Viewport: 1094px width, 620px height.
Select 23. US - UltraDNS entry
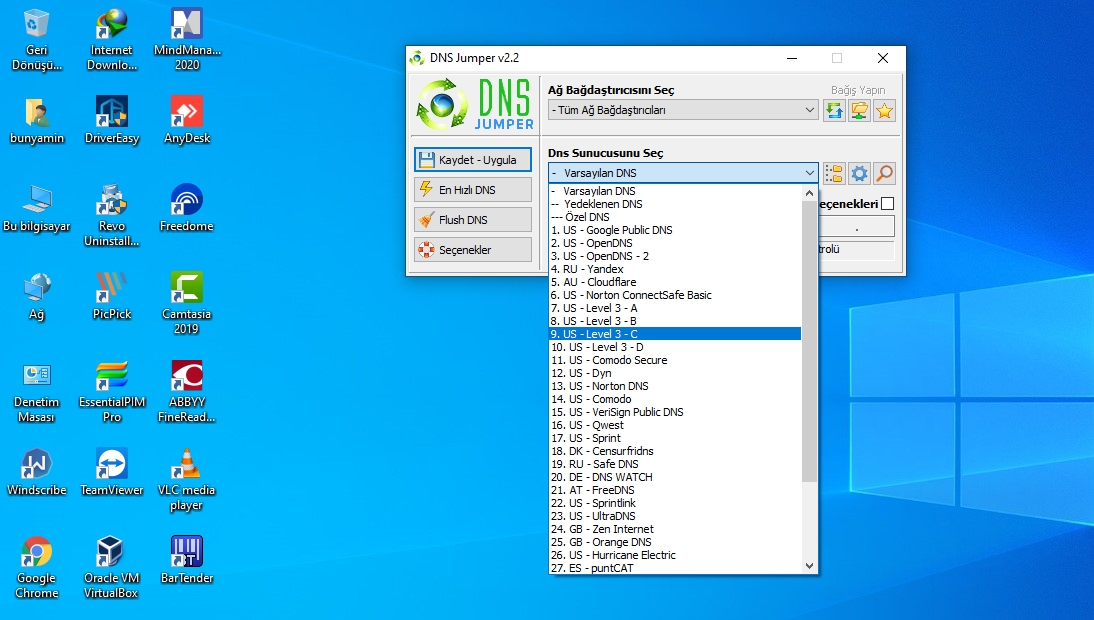tap(675, 516)
